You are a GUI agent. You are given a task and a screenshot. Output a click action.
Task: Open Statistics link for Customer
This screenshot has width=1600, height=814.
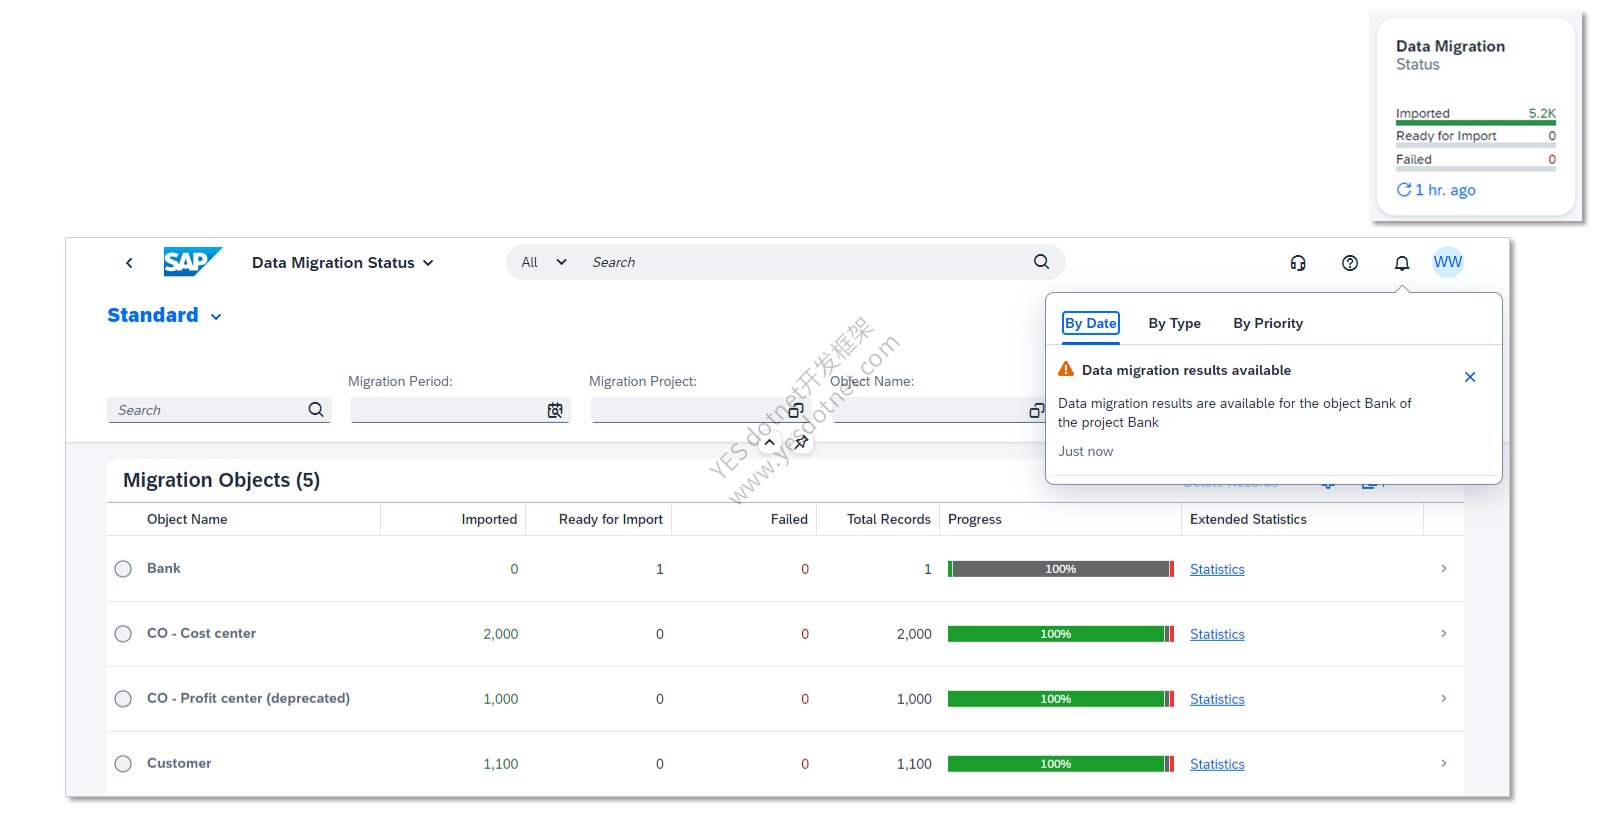[x=1217, y=764]
